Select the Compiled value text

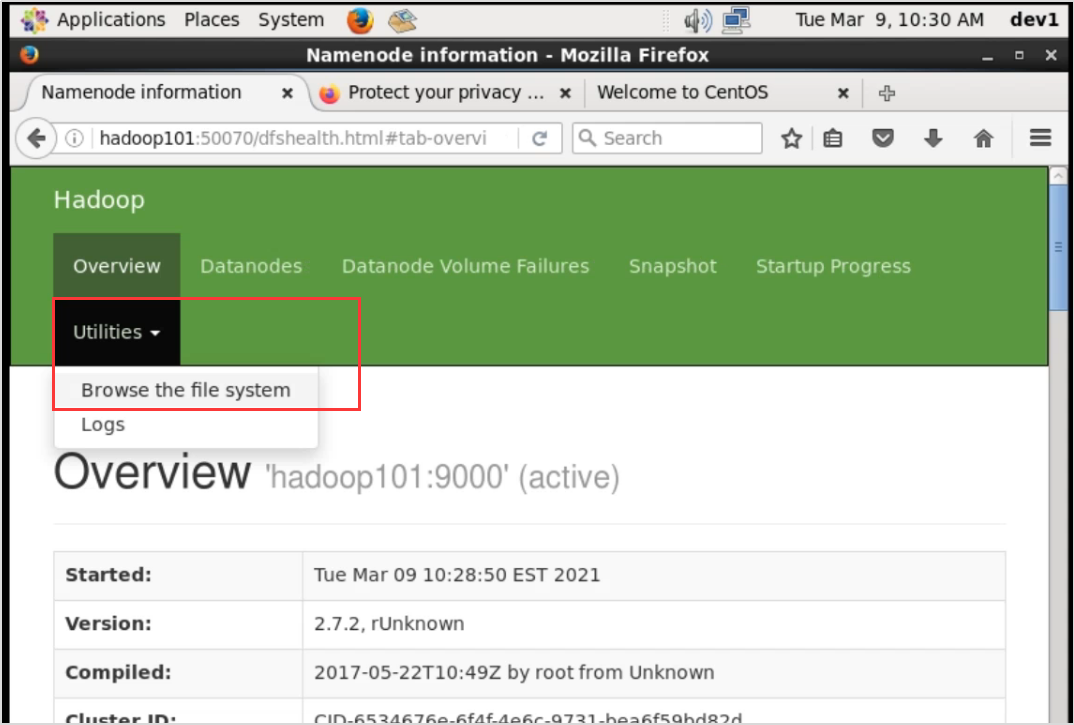514,672
